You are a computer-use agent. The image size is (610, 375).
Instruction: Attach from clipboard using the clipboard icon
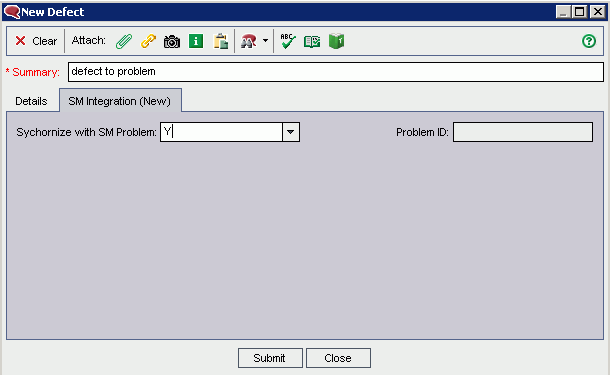coord(221,41)
